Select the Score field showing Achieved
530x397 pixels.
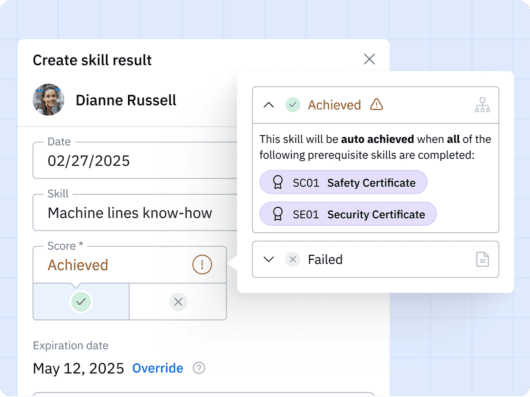(129, 265)
